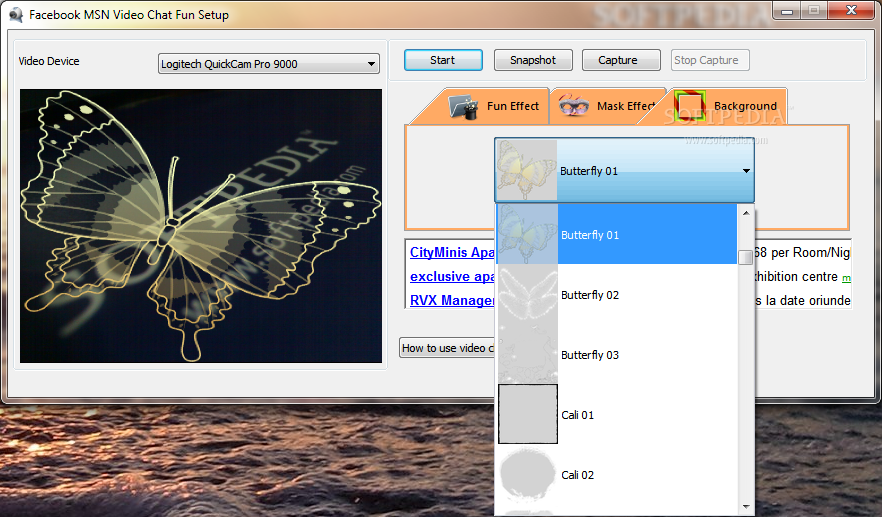Click the list scrollbar down arrow
882x517 pixels.
pos(746,507)
